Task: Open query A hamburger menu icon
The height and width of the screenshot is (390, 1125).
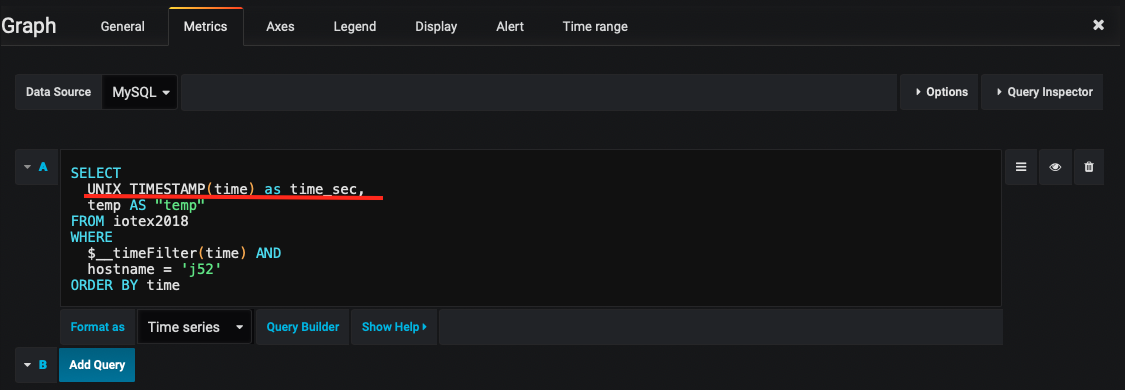Action: click(x=1020, y=167)
